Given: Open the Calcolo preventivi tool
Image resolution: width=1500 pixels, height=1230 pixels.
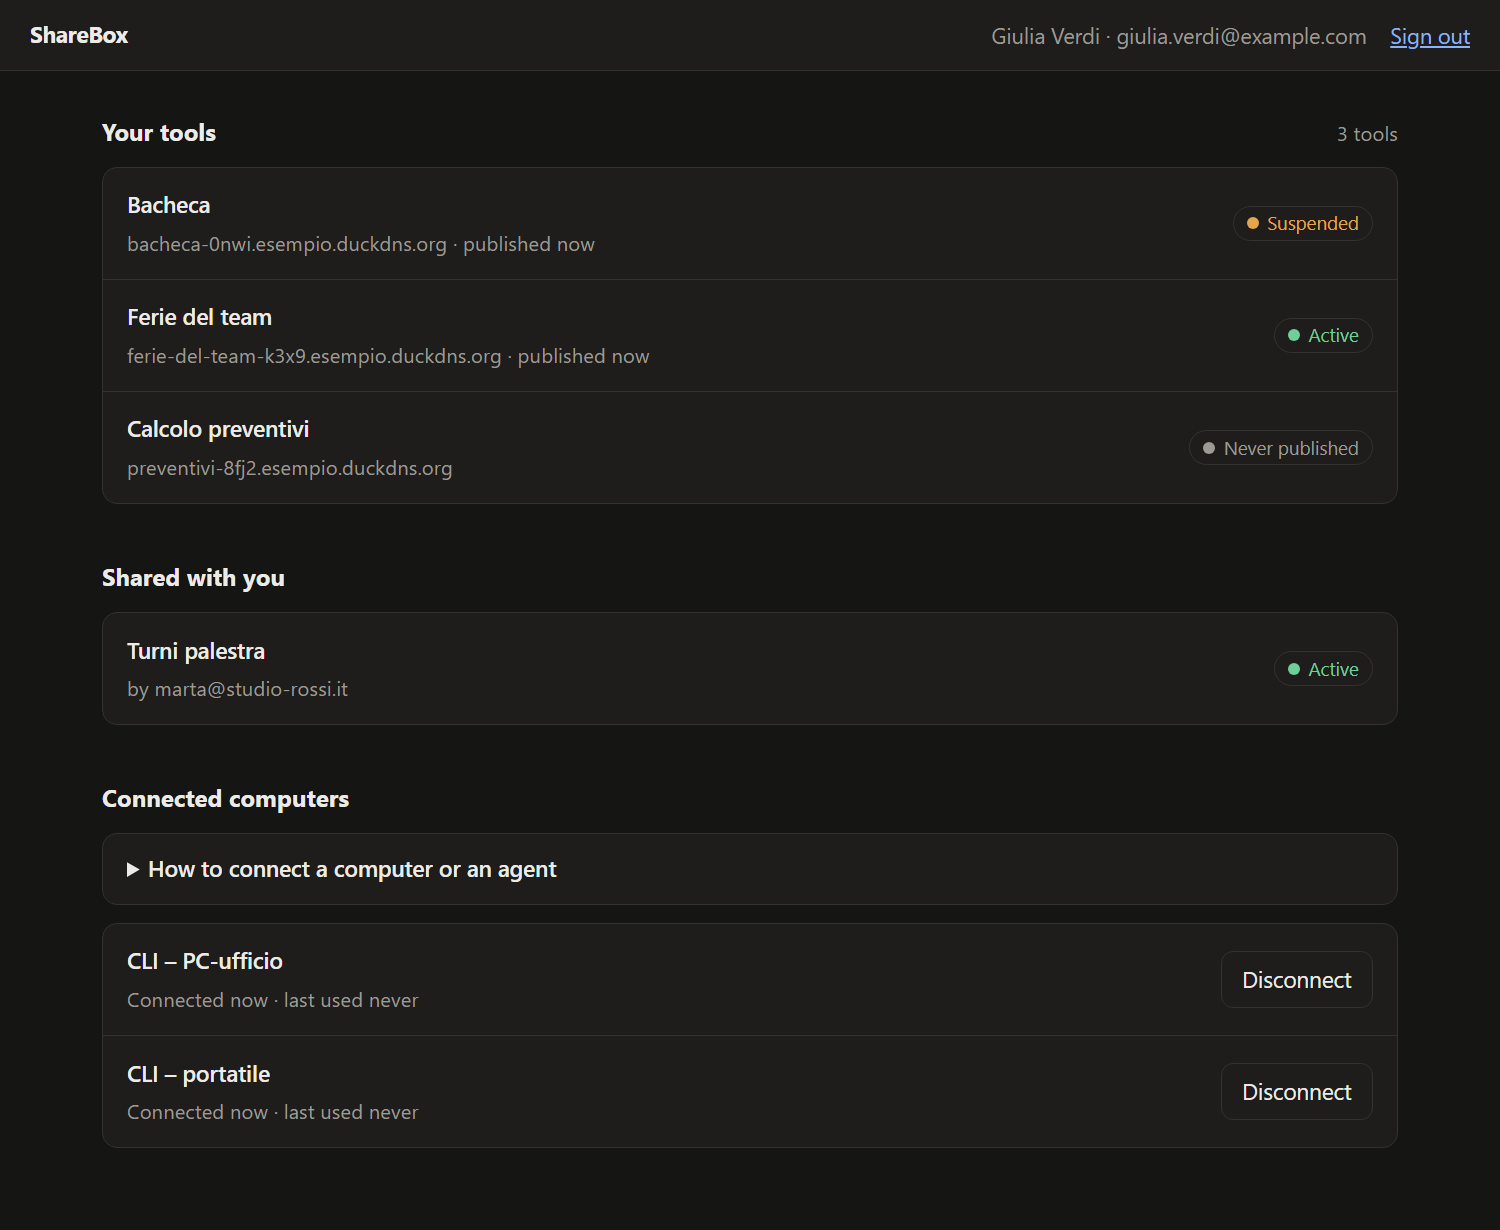Looking at the screenshot, I should (750, 448).
